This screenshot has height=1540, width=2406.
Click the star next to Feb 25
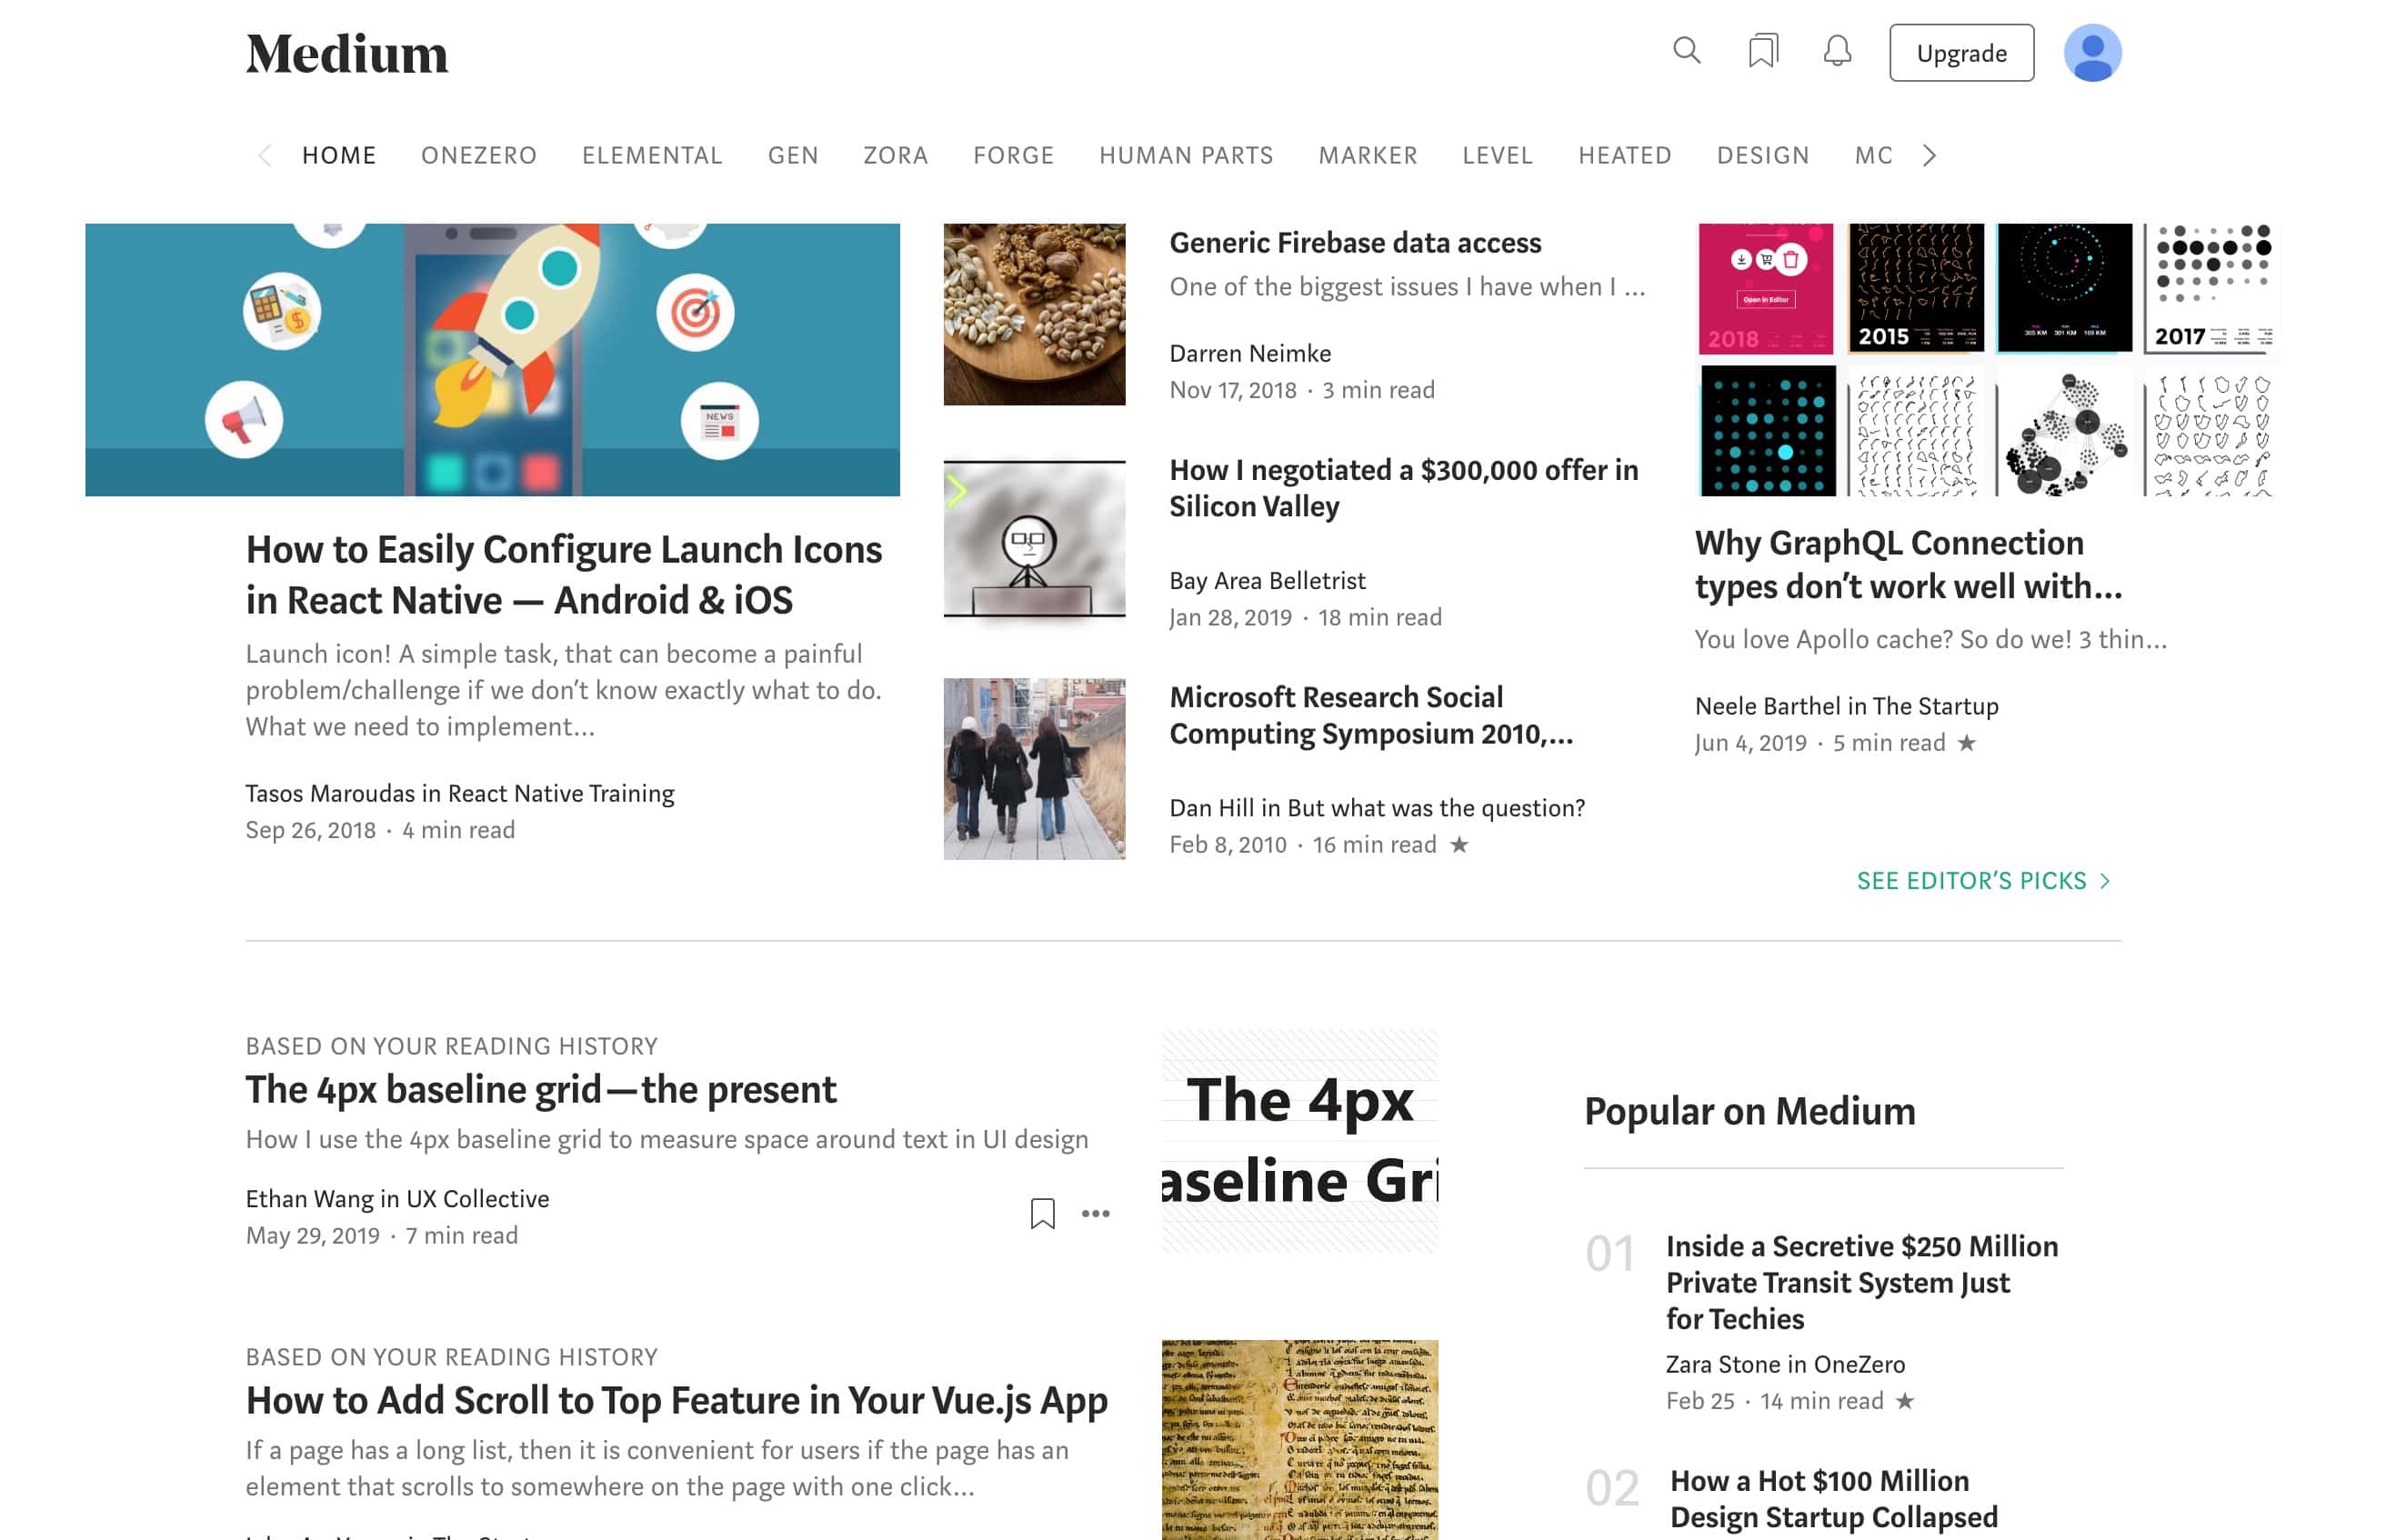(x=1904, y=1401)
